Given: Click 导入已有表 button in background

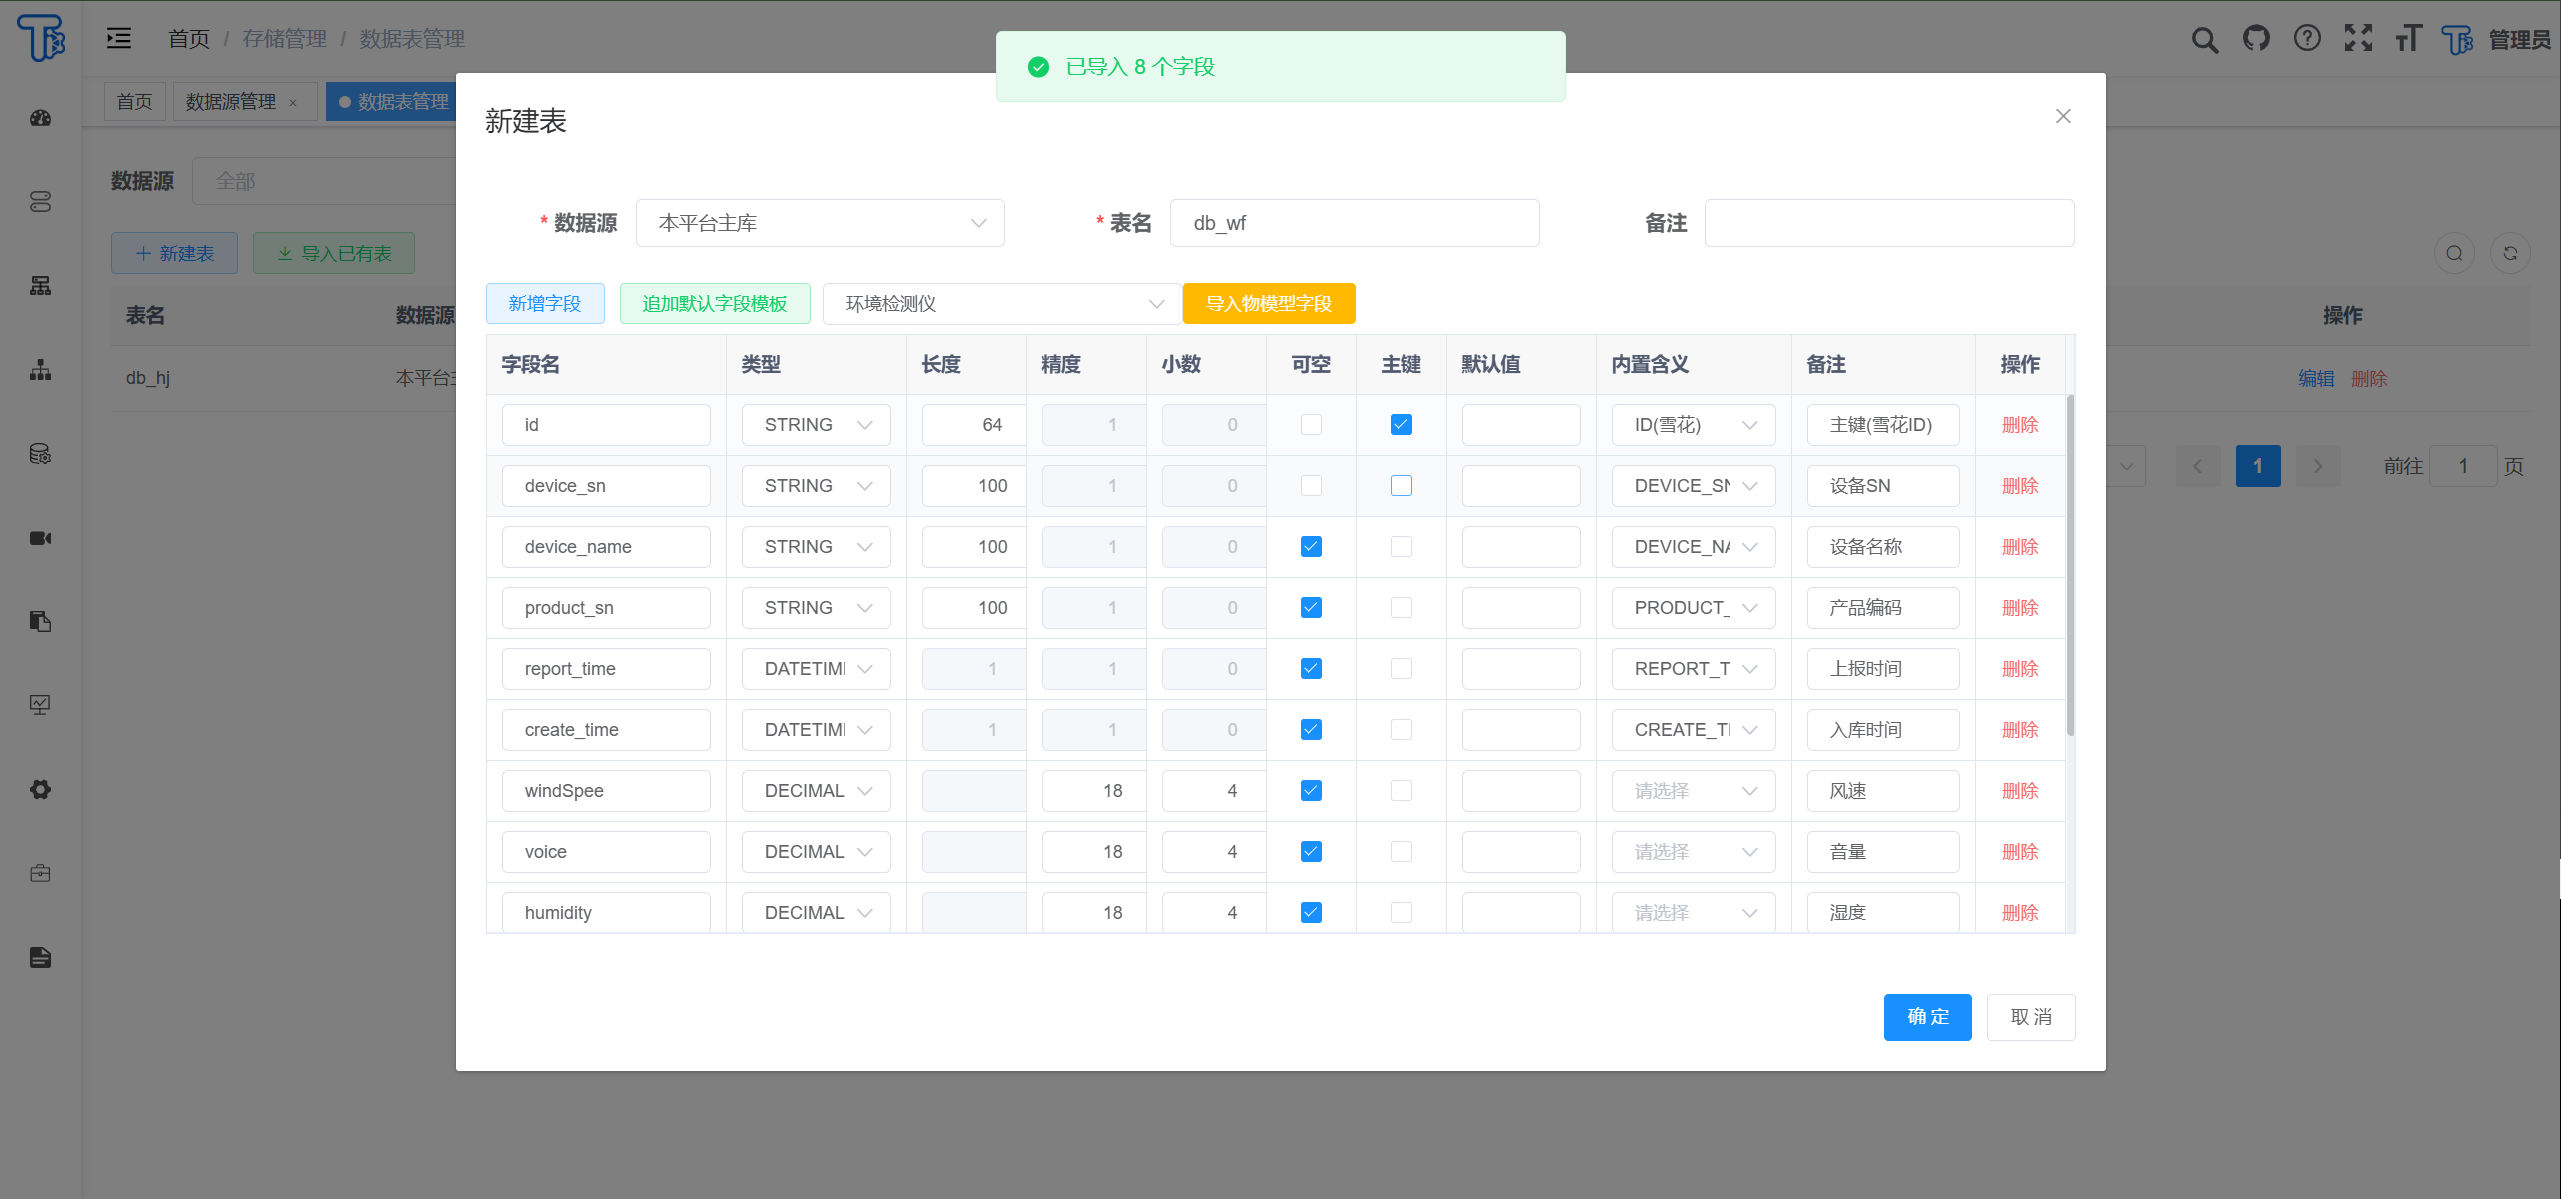Looking at the screenshot, I should pos(334,253).
